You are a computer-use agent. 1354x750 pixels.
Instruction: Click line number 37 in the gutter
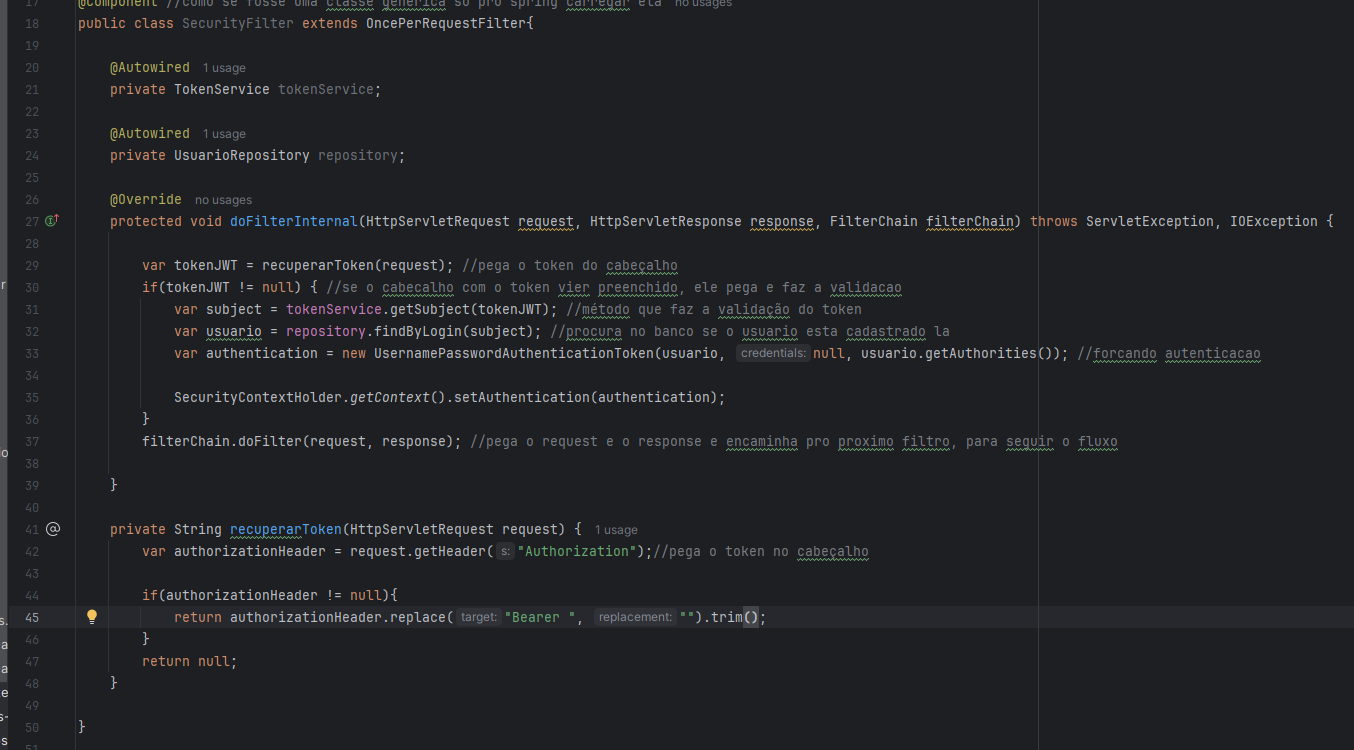pos(30,441)
